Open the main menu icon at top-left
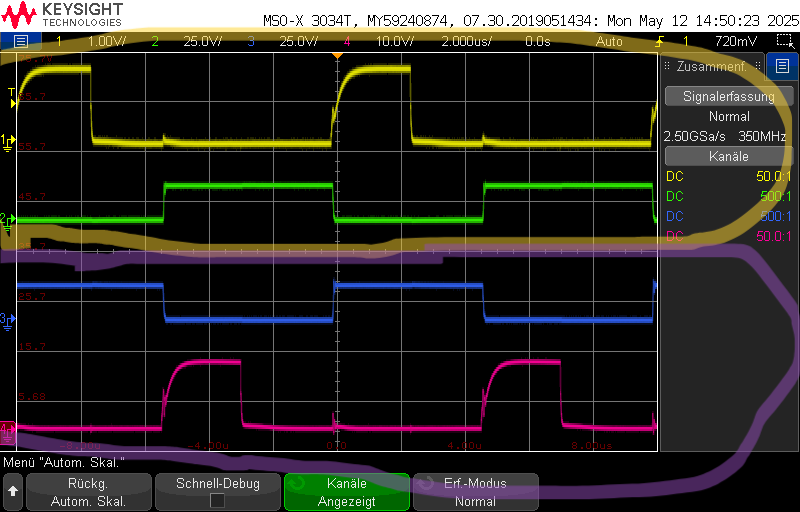The height and width of the screenshot is (512, 800). (22, 41)
